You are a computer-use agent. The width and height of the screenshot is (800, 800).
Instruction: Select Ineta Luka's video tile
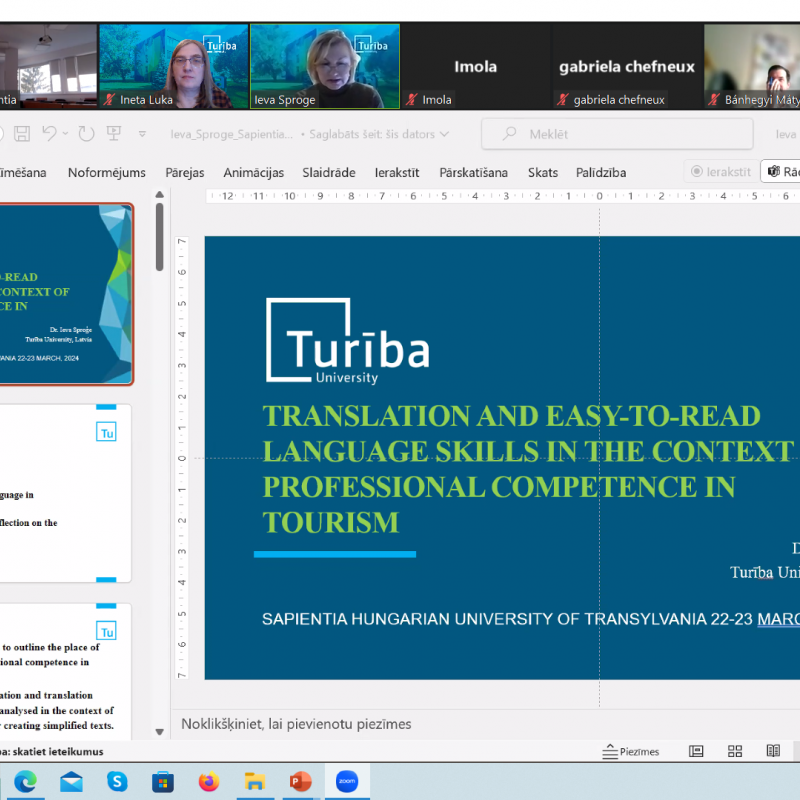tap(173, 66)
